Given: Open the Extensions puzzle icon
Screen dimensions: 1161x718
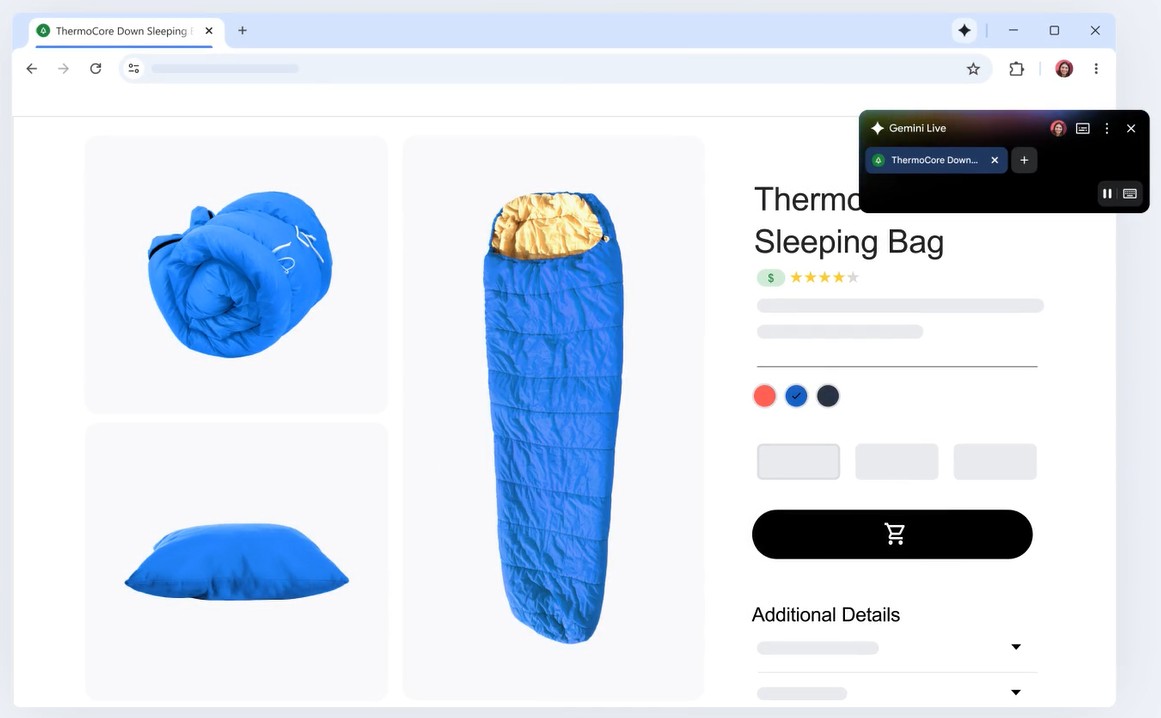Looking at the screenshot, I should coord(1017,69).
